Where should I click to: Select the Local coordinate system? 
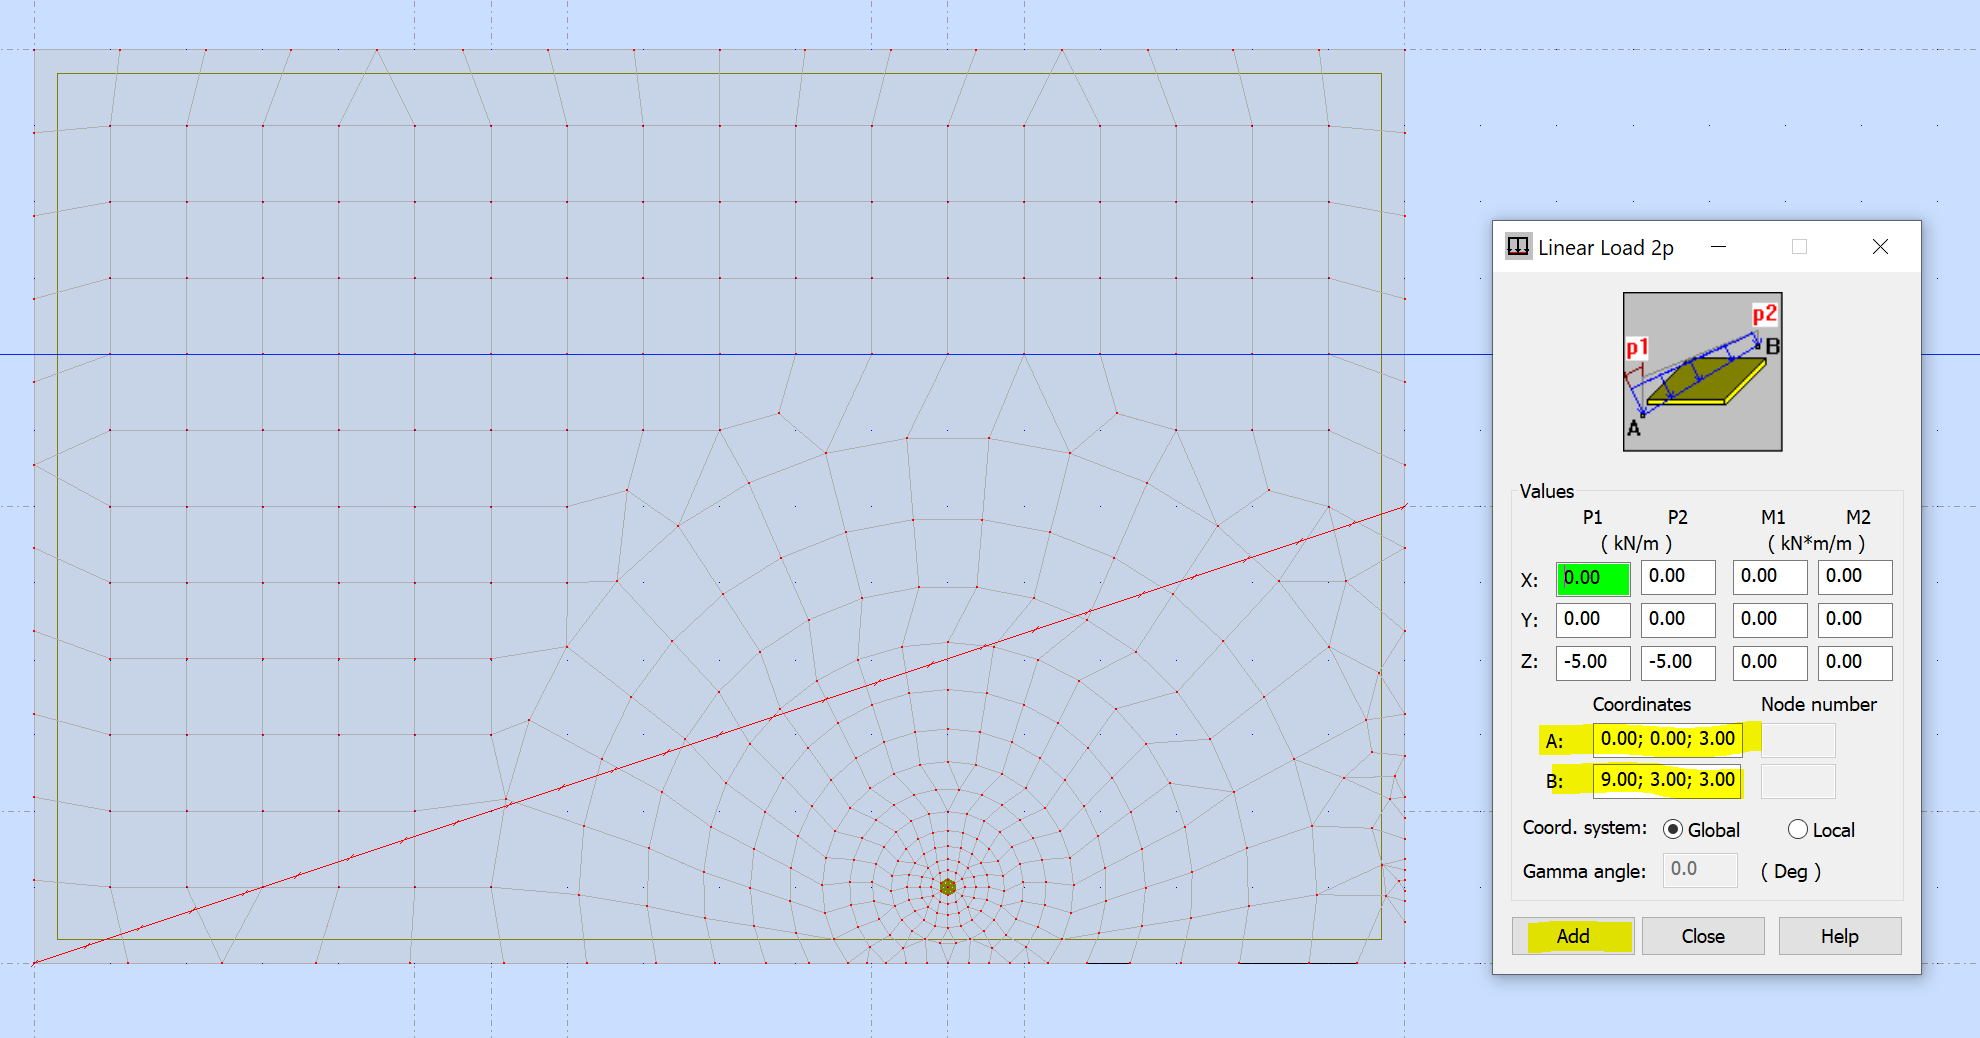point(1797,829)
